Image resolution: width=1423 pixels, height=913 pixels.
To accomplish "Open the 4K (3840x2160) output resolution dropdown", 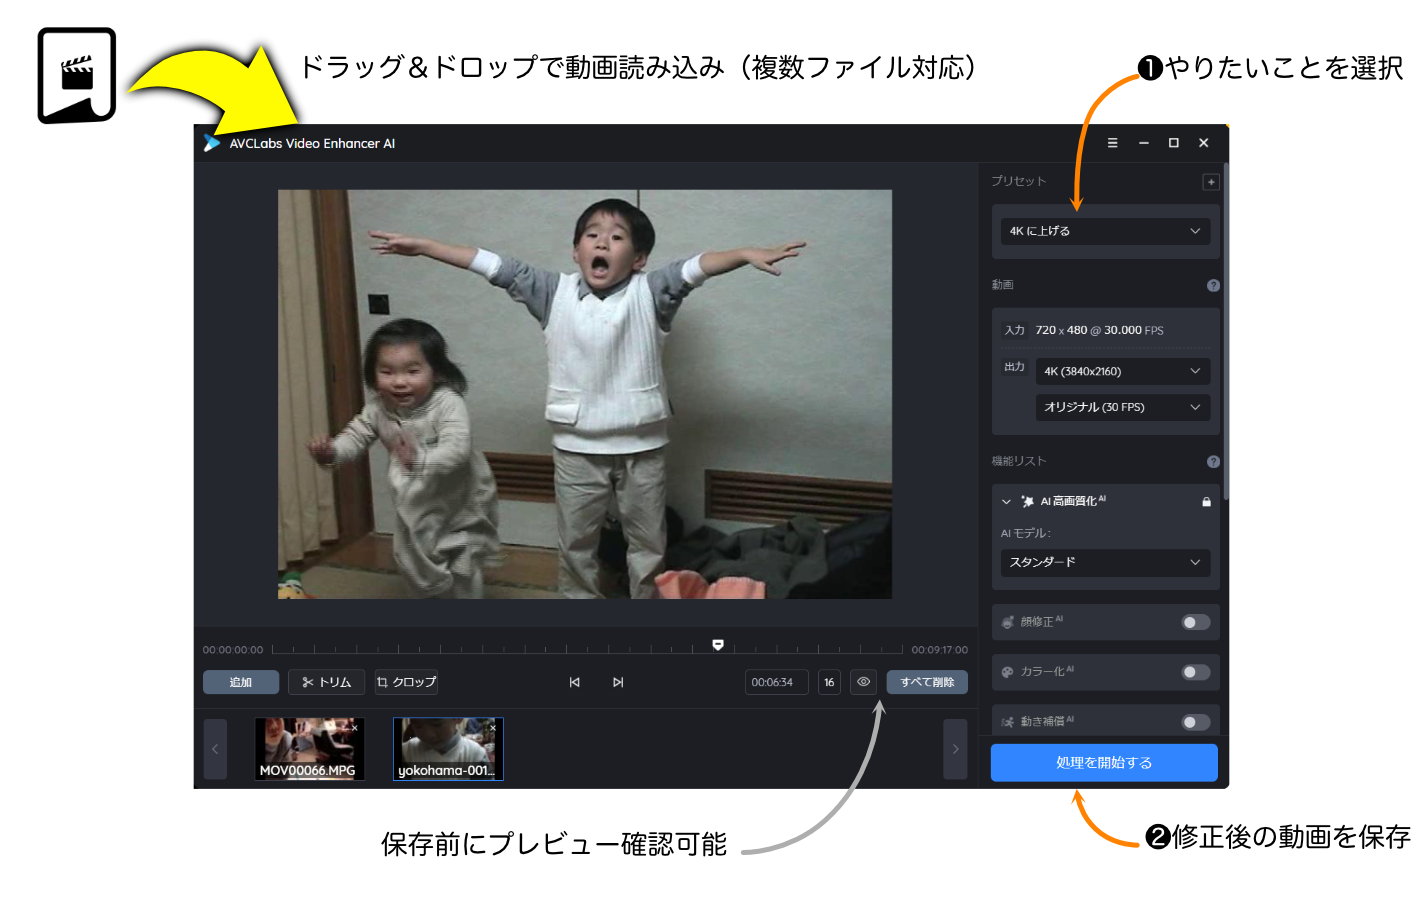I will tap(1122, 371).
